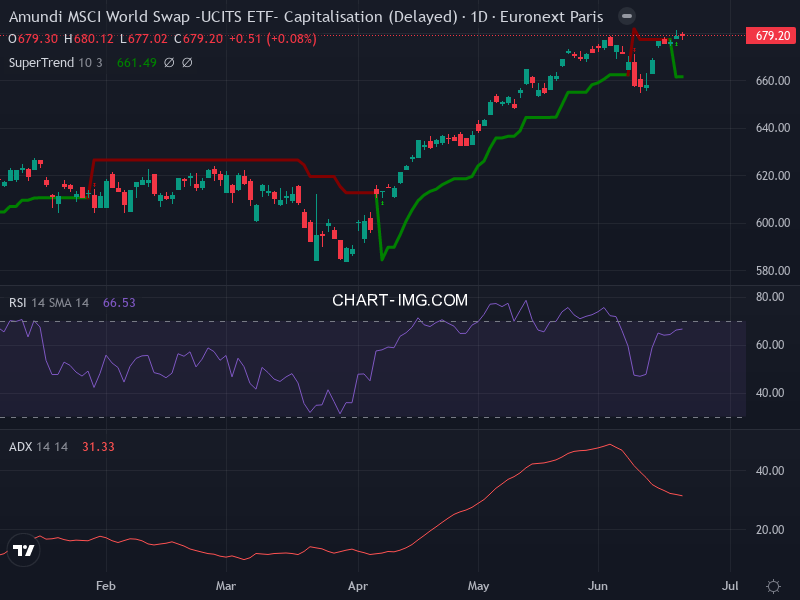The height and width of the screenshot is (600, 800).
Task: Click the current price tag 679.20
Action: [x=771, y=36]
